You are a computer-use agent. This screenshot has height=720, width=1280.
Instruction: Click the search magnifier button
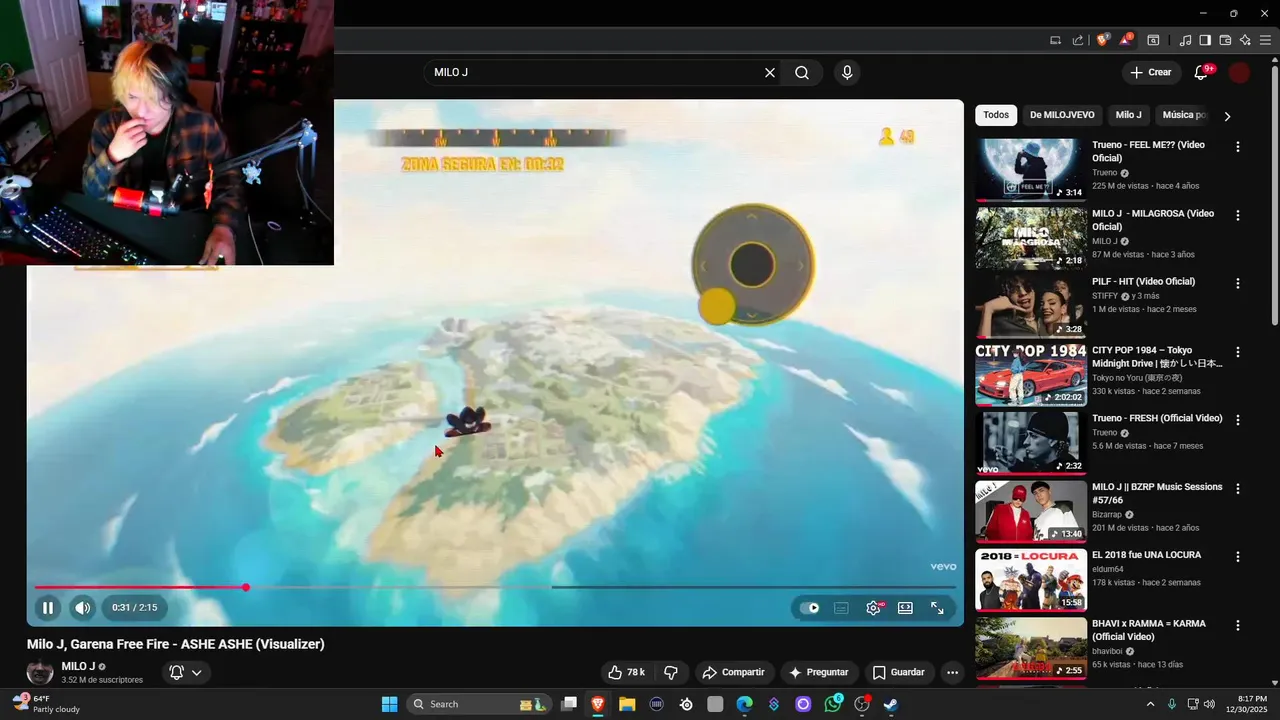click(x=802, y=73)
